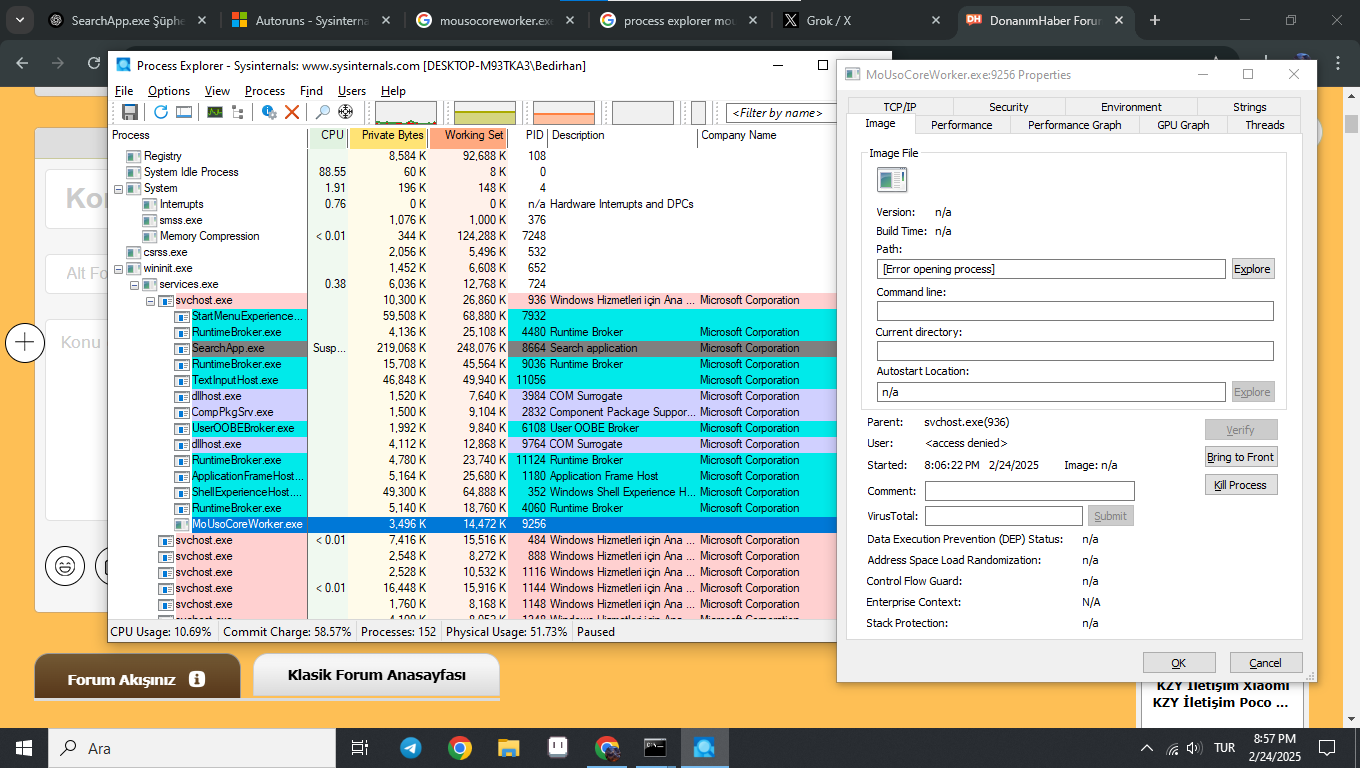Click the Process Explorer taskbar icon
1360x768 pixels.
pyautogui.click(x=704, y=747)
